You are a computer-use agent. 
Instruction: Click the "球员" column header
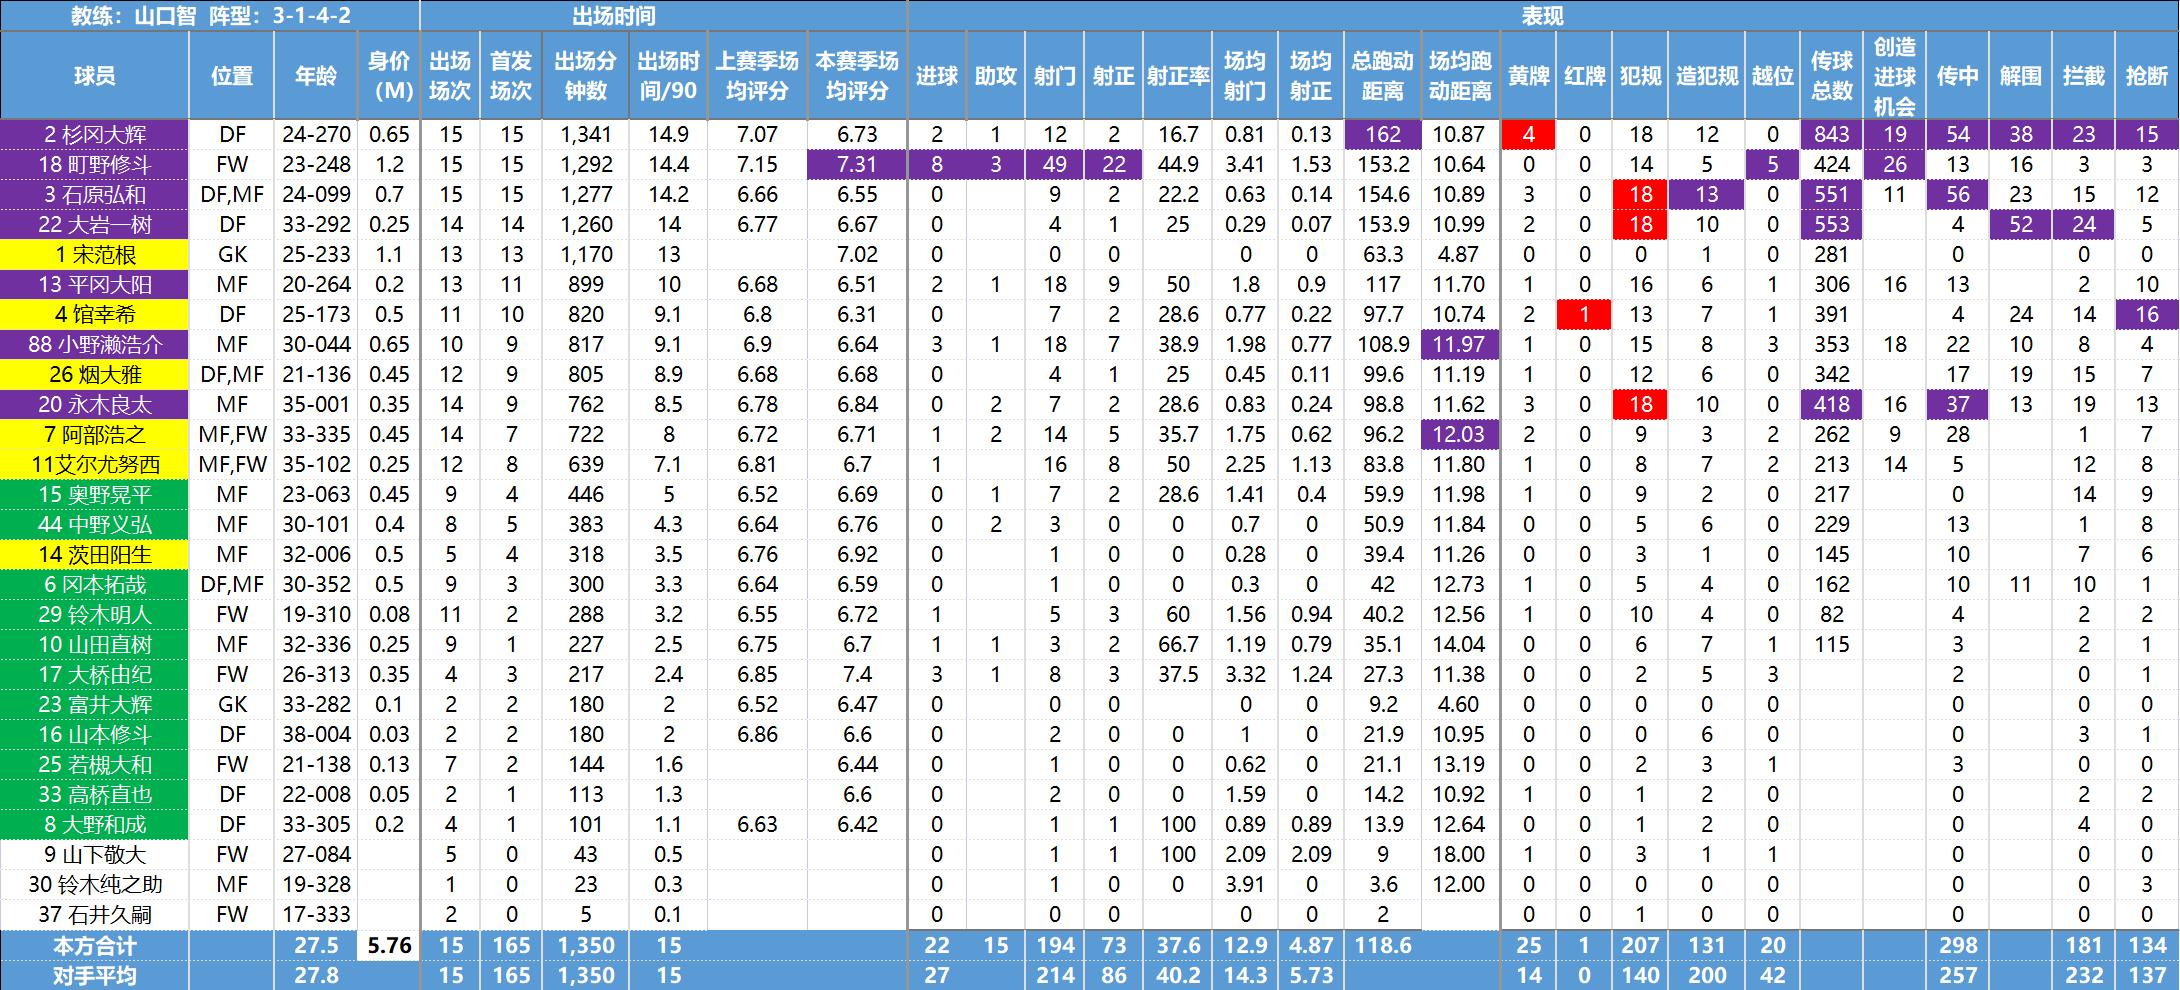click(95, 75)
